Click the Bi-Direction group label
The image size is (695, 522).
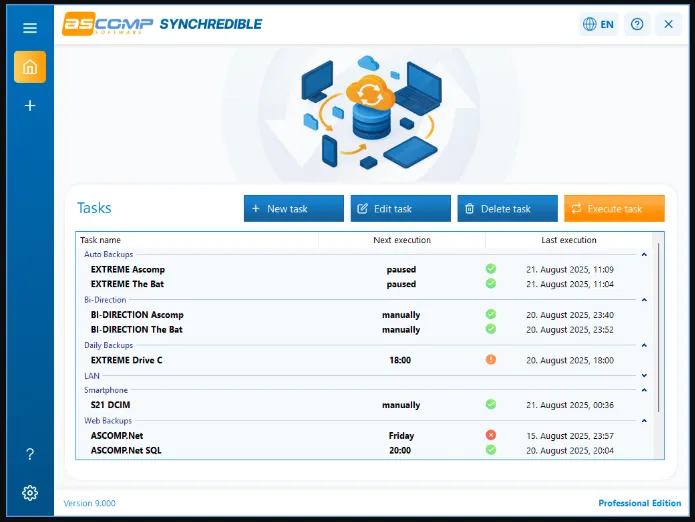click(105, 300)
